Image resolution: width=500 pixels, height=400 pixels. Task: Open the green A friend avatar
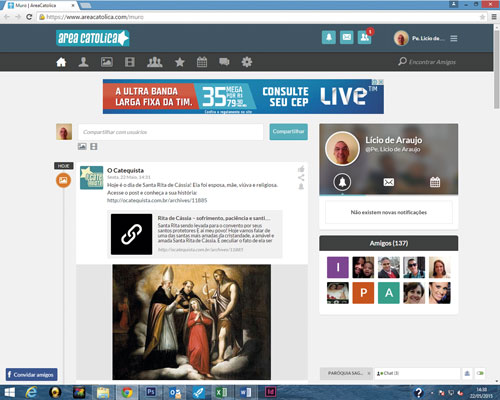click(389, 293)
